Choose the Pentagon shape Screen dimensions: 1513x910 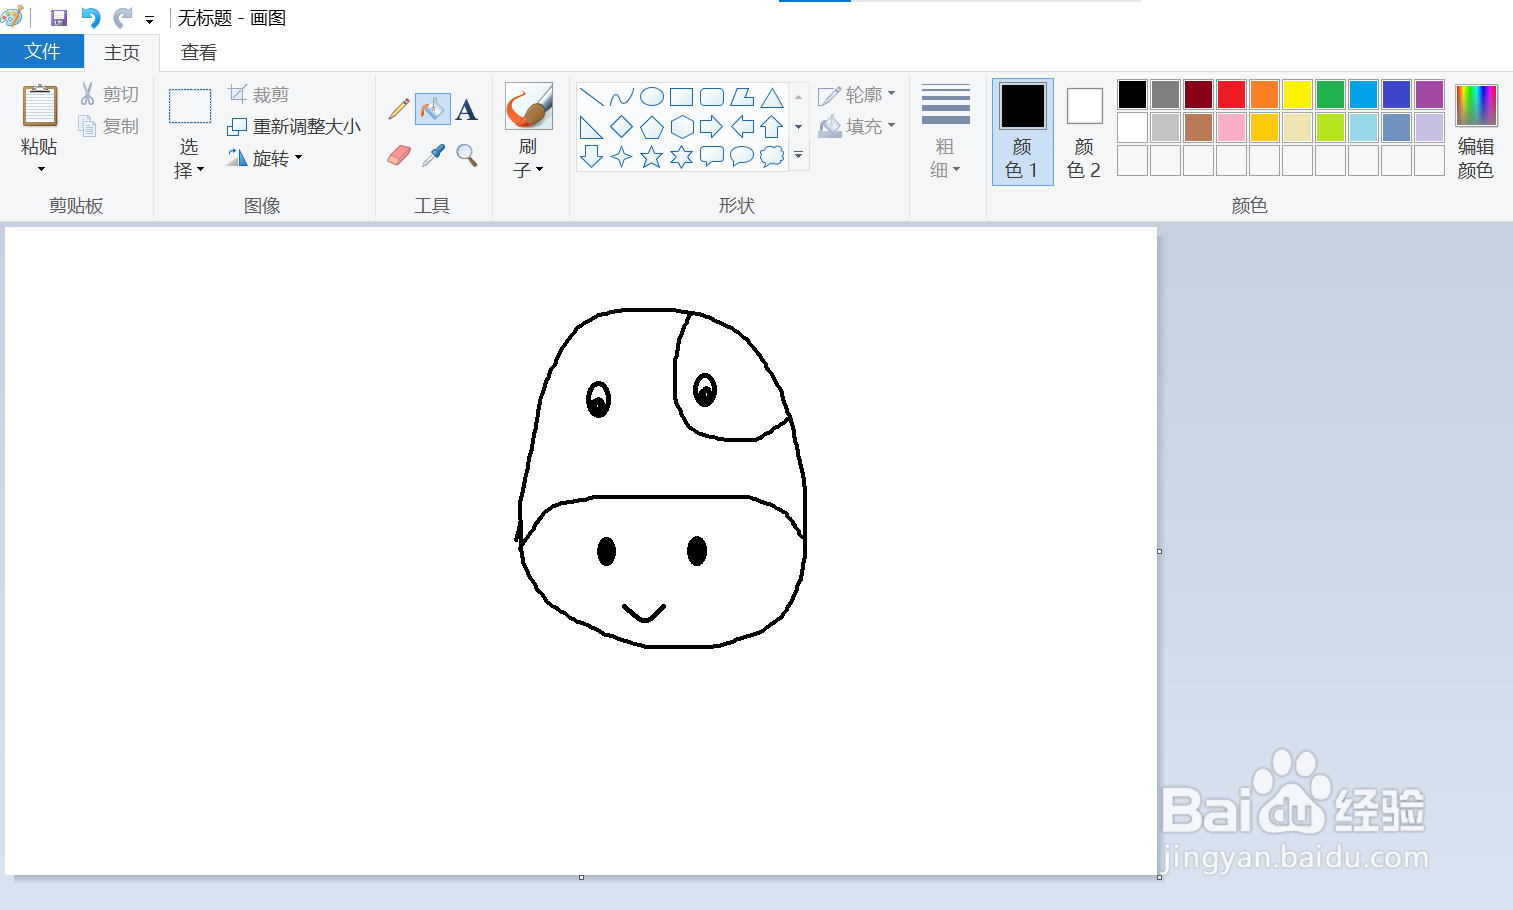click(652, 127)
